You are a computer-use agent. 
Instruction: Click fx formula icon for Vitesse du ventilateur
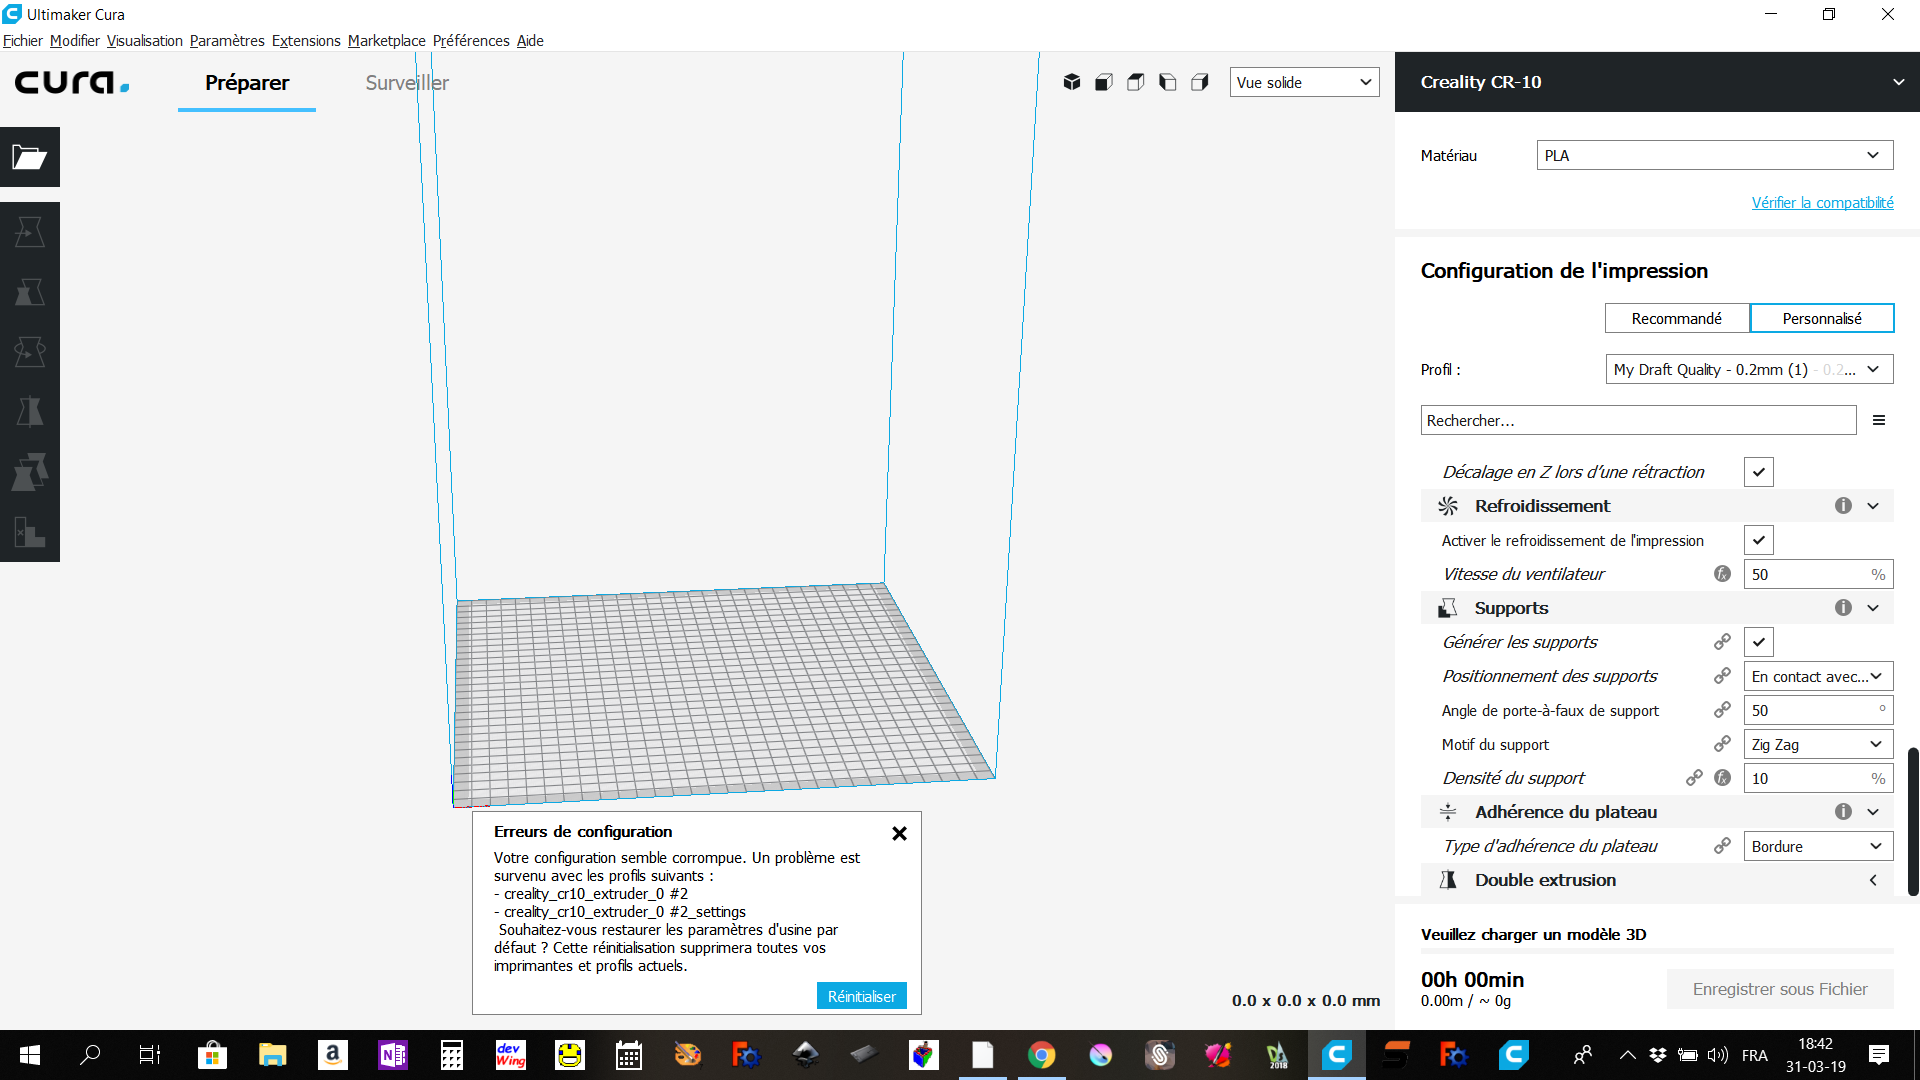tap(1722, 574)
